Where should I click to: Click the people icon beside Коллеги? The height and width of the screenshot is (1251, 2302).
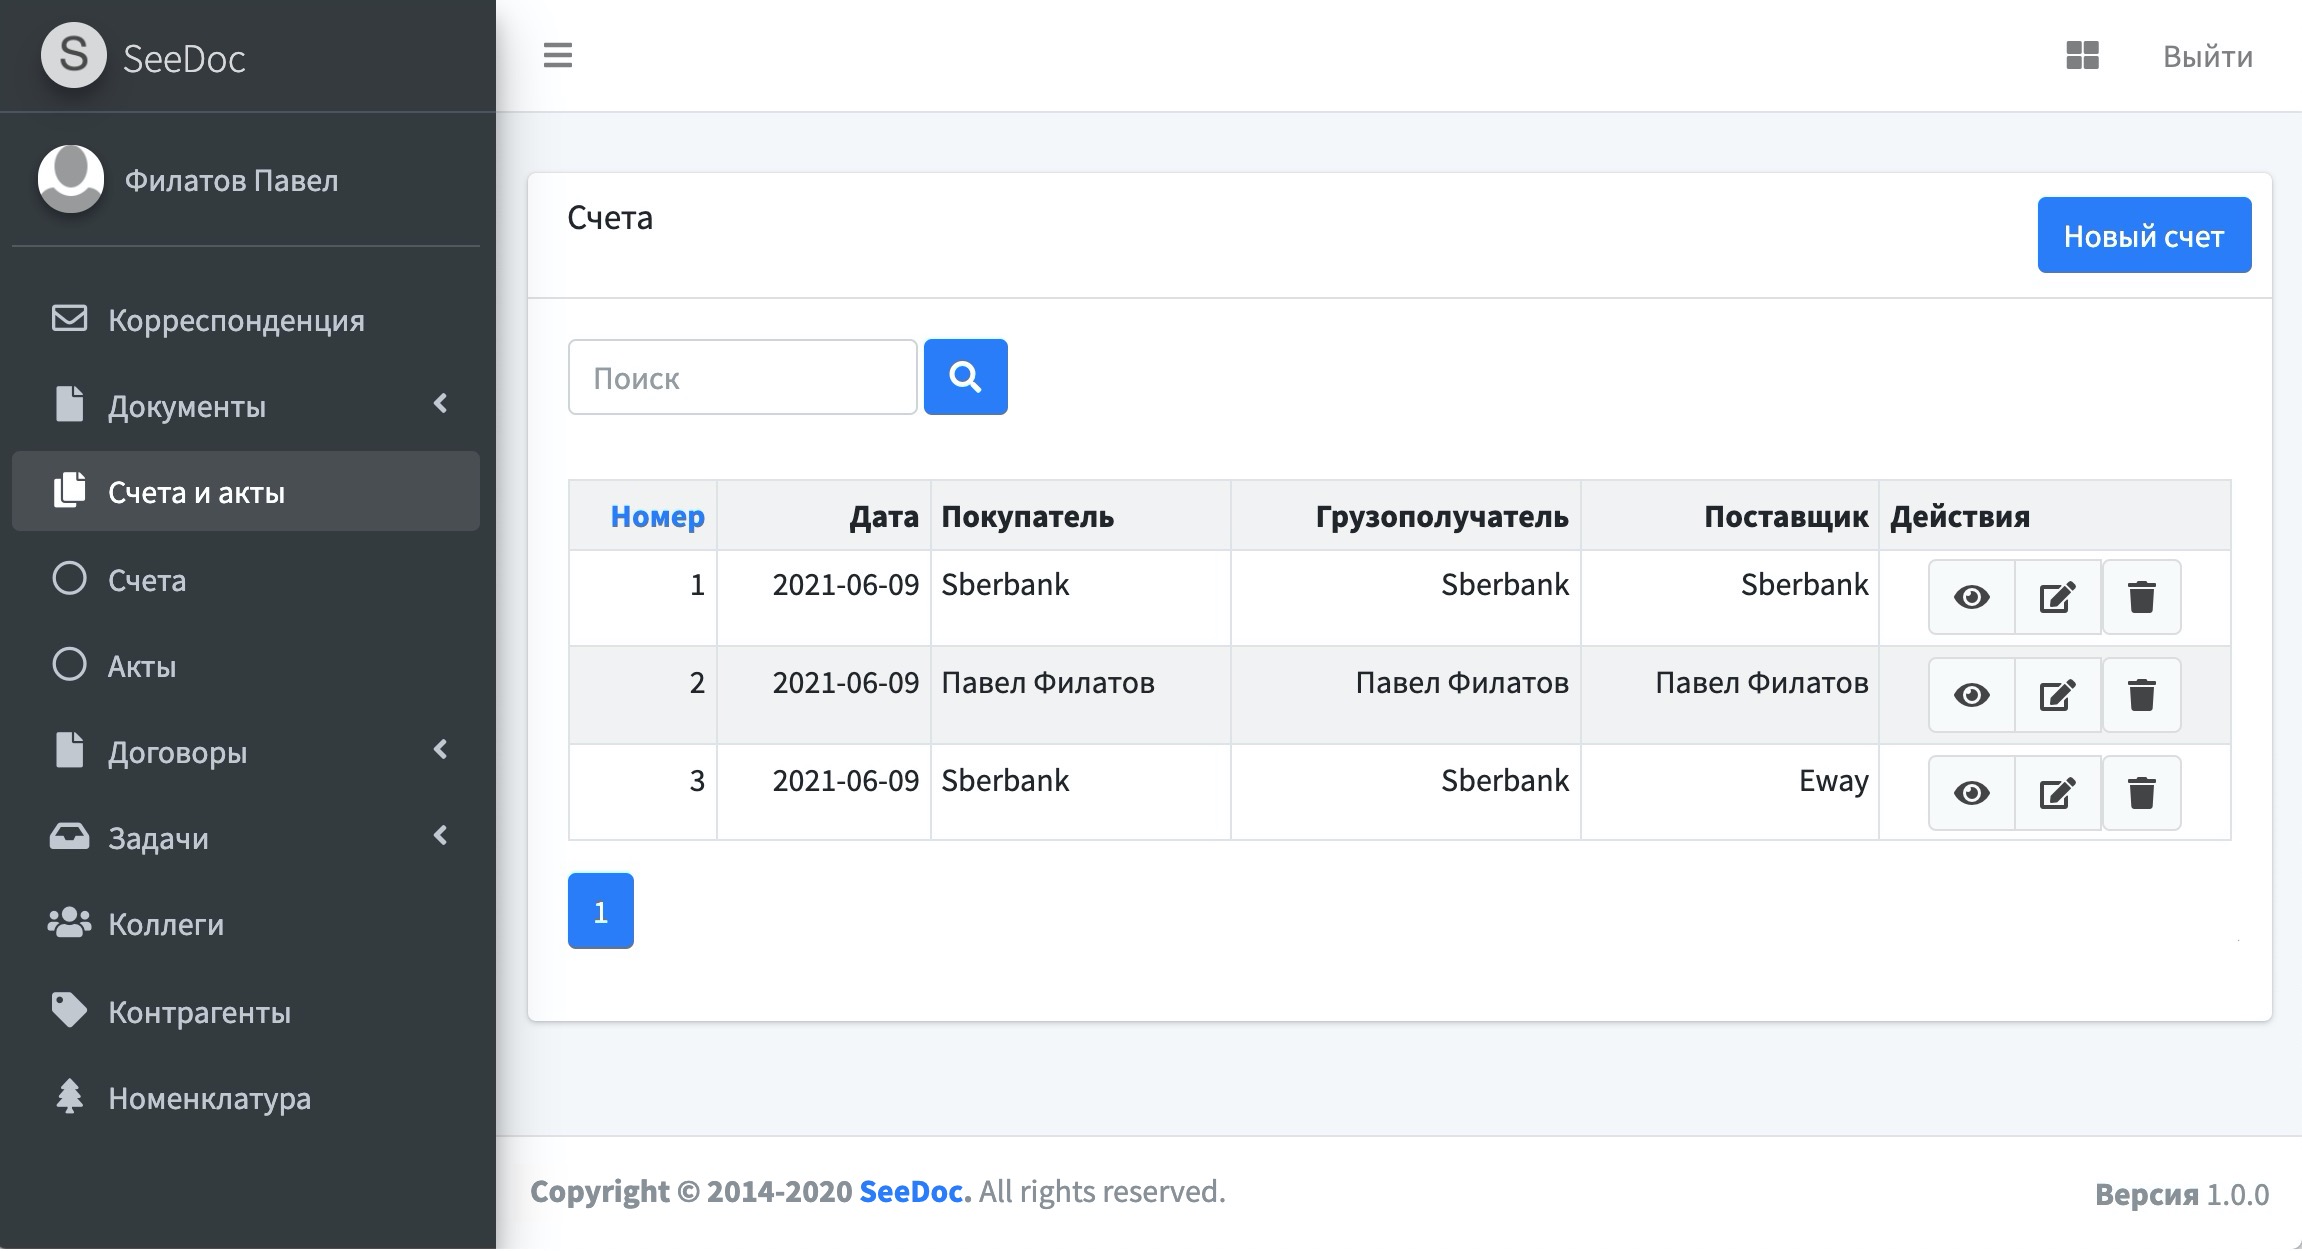point(69,922)
